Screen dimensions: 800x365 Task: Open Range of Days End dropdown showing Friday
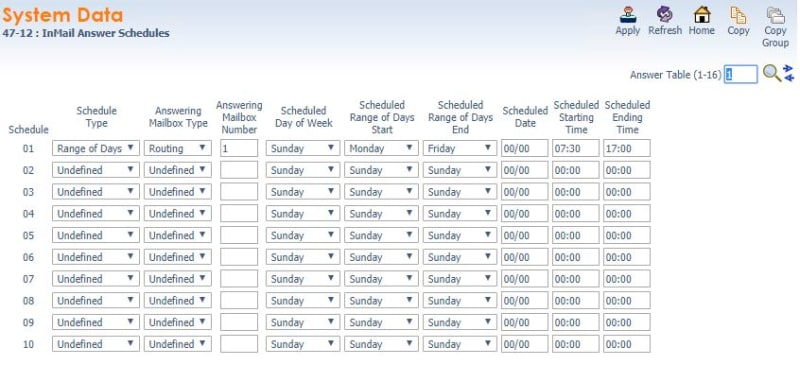[460, 149]
